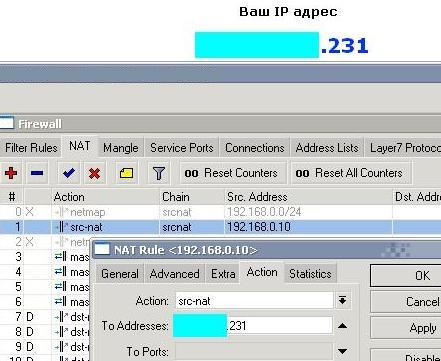Open the Advanced tab in NAT Rule
Screen dimensions: 441x361
pyautogui.click(x=174, y=274)
